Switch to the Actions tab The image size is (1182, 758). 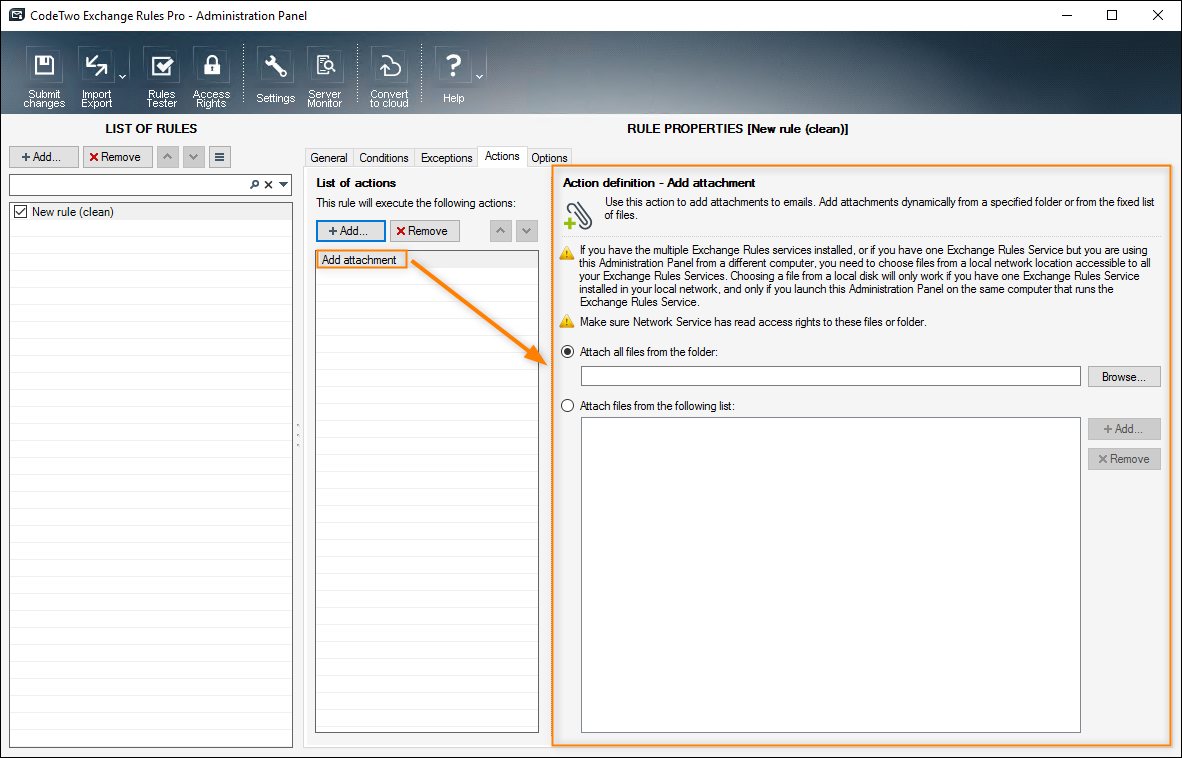[x=502, y=156]
